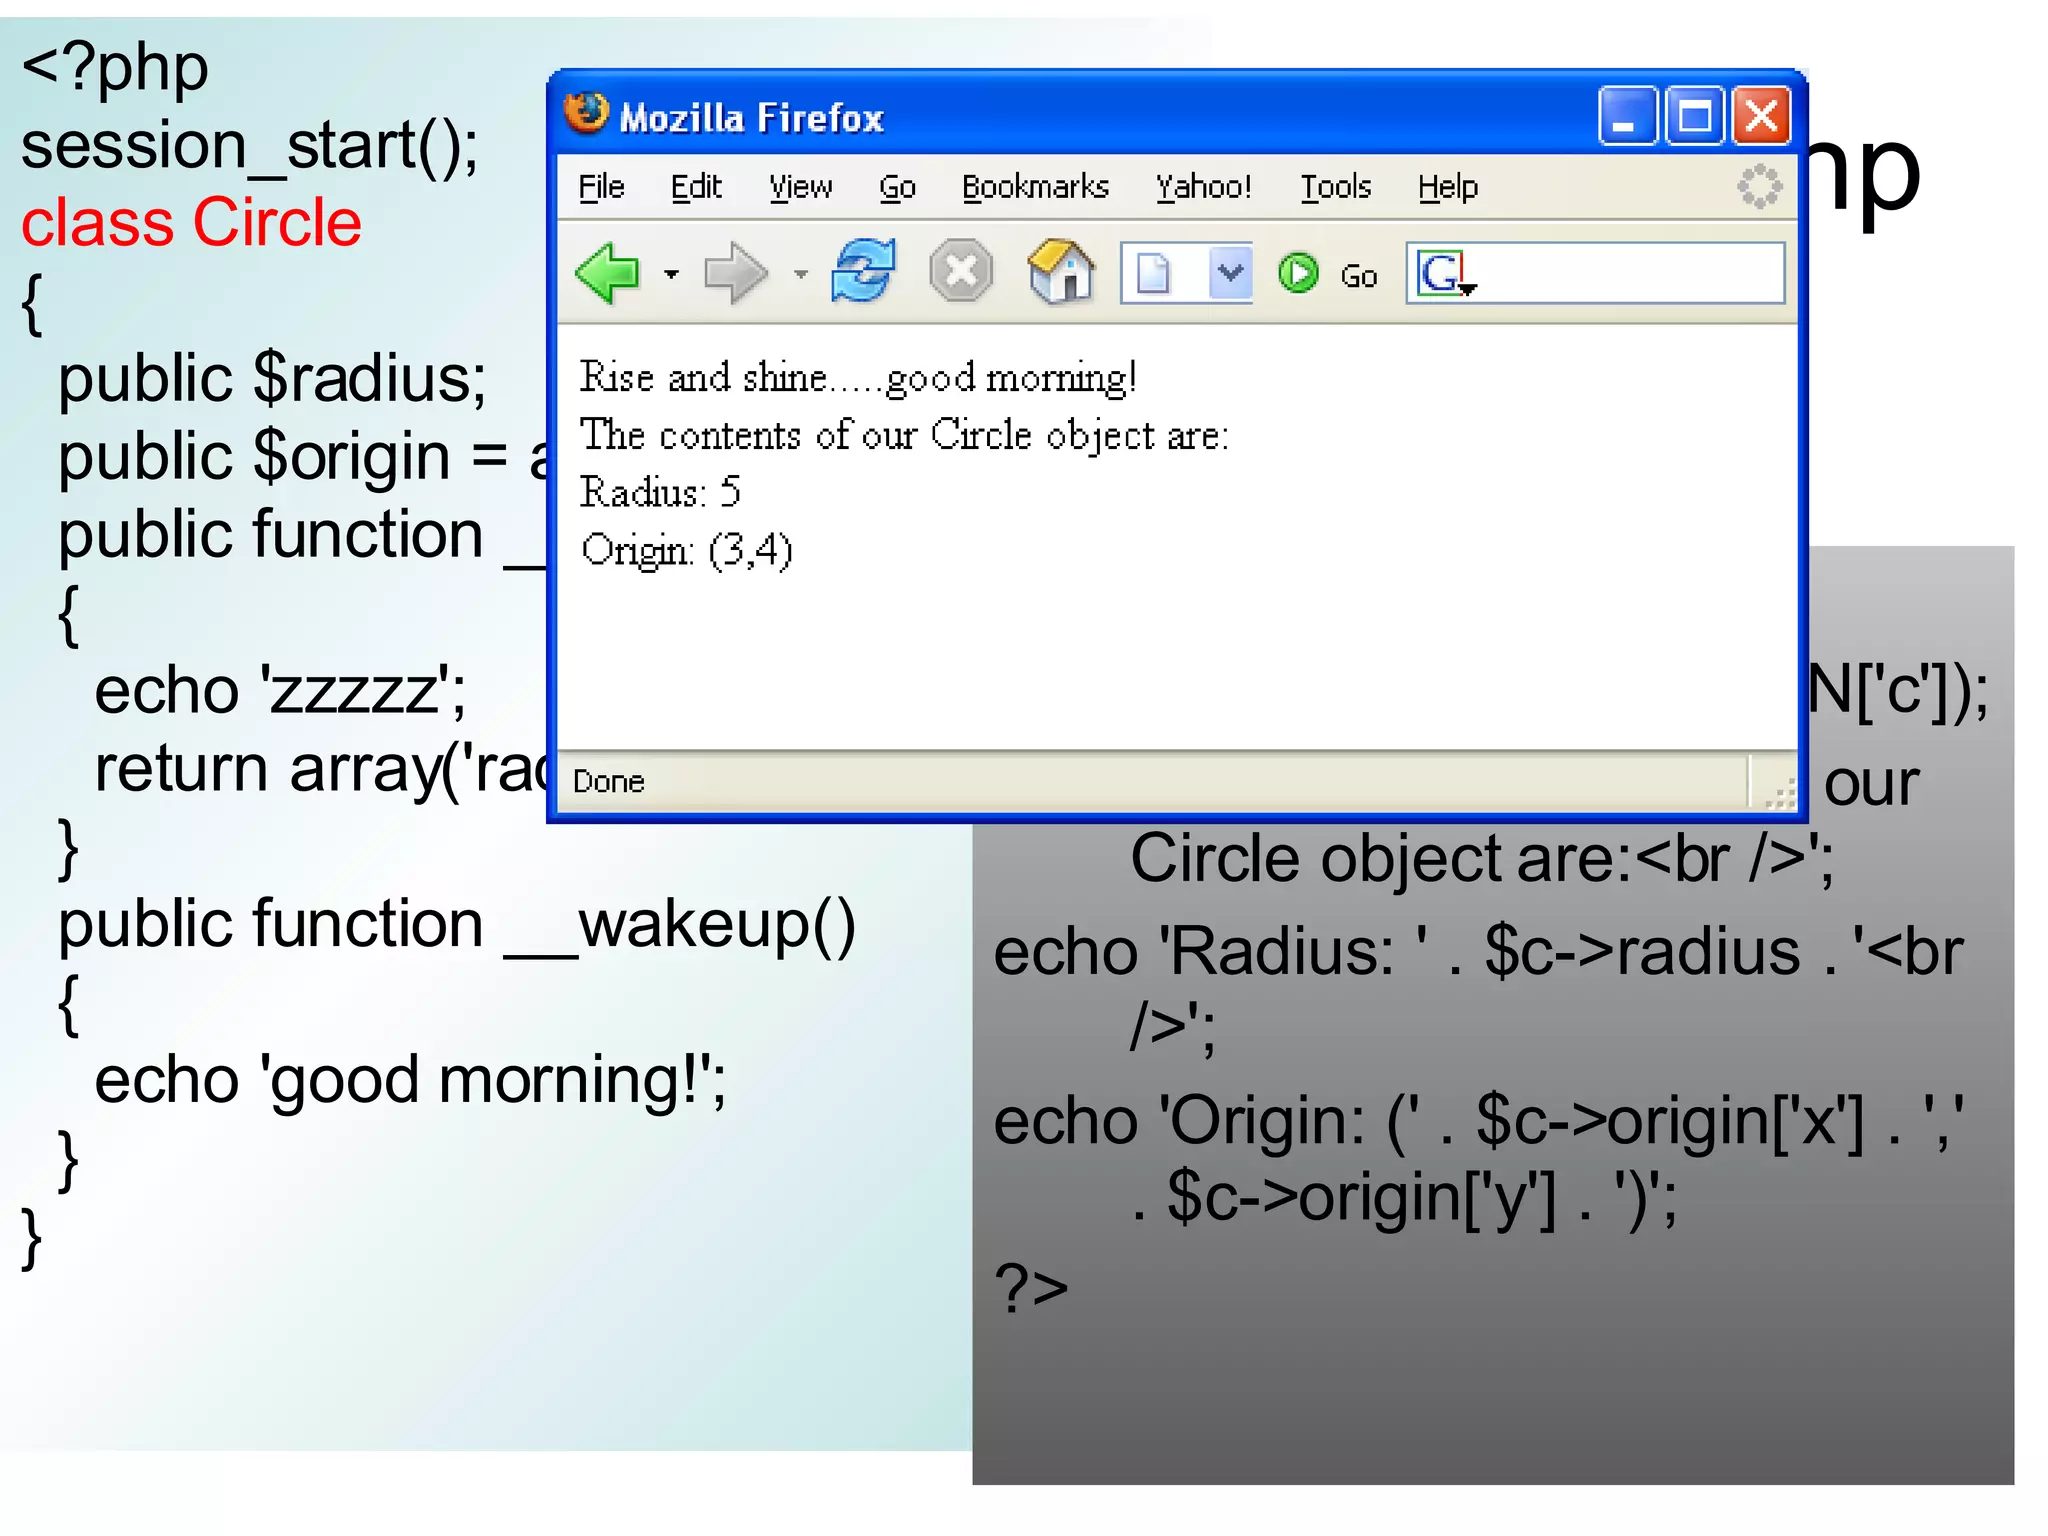Open the View menu
Viewport: 2048px width, 1536px height.
(x=800, y=187)
